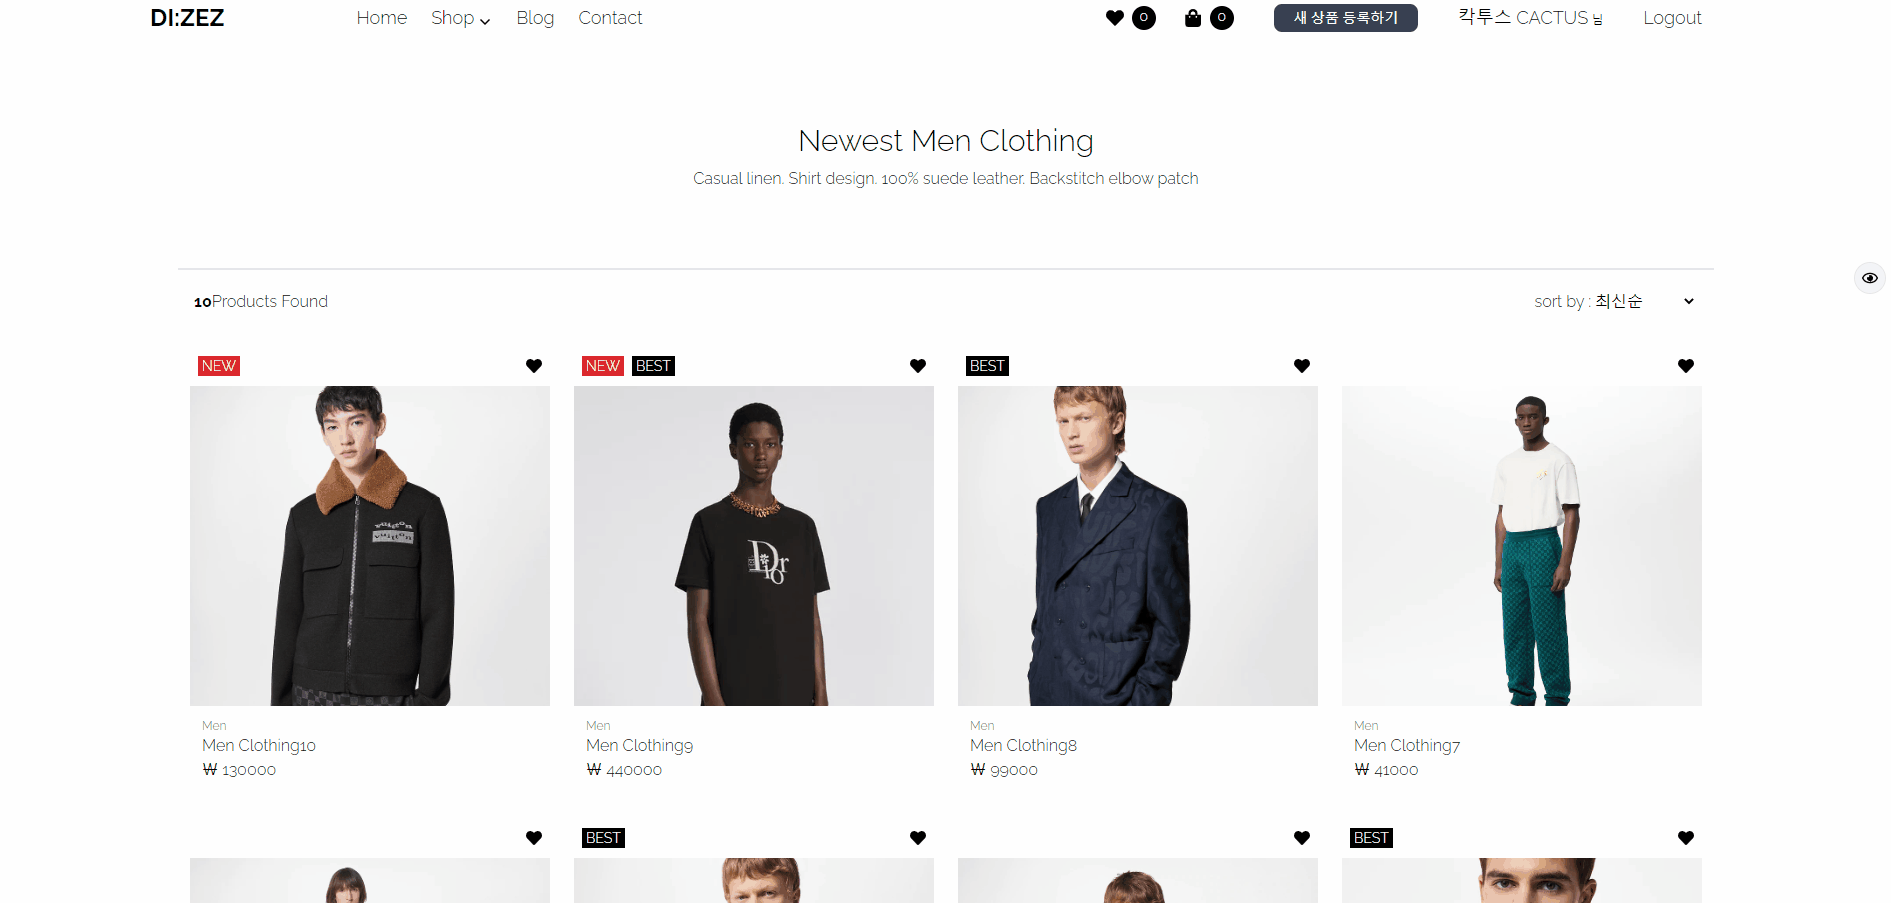Click the eye icon at right edge

pyautogui.click(x=1869, y=278)
